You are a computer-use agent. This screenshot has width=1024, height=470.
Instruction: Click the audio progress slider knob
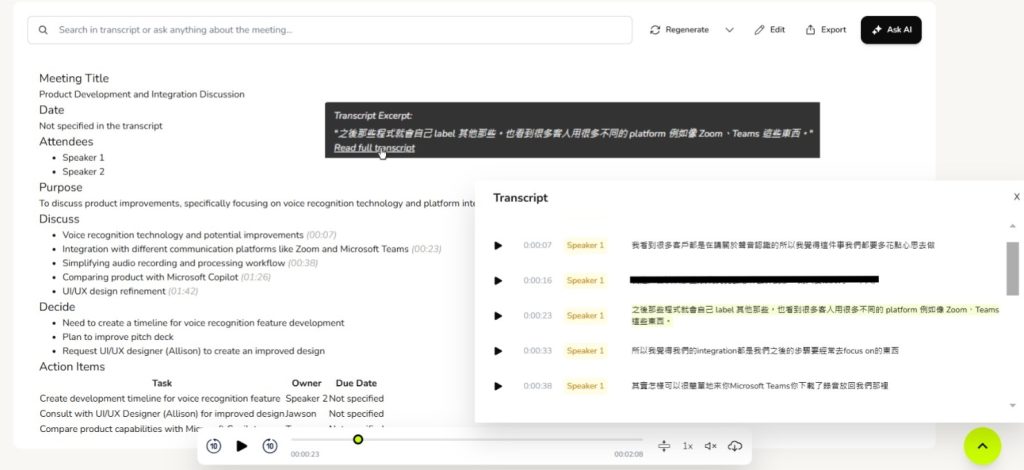point(358,439)
